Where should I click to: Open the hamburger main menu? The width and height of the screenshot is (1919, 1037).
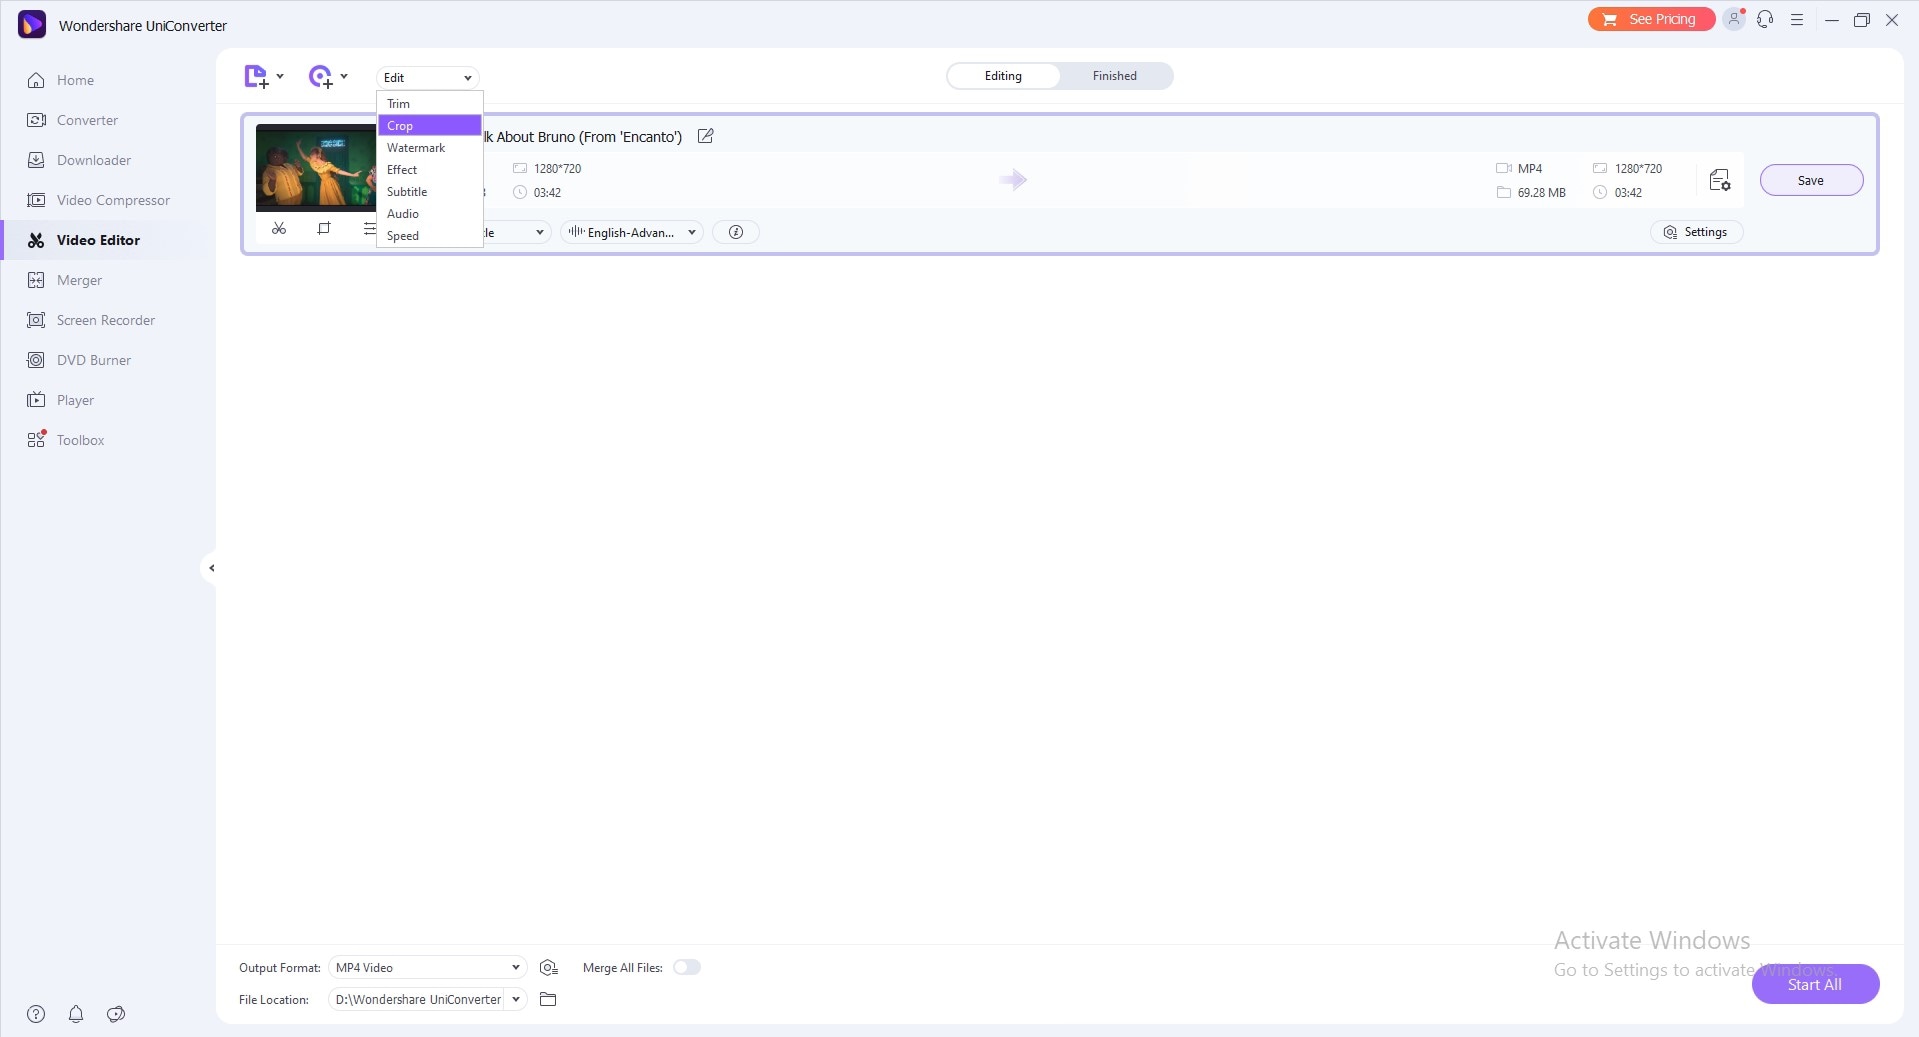pyautogui.click(x=1797, y=19)
